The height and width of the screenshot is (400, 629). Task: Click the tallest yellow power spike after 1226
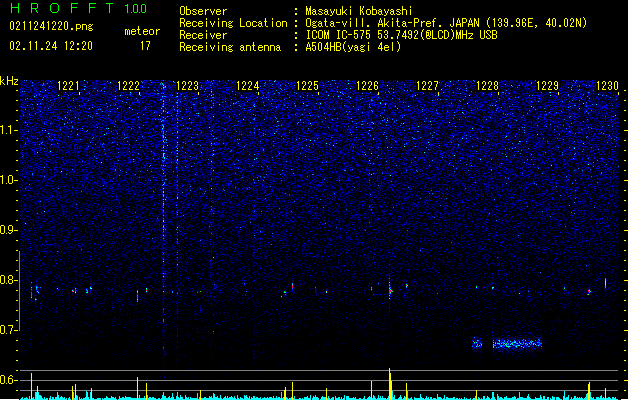coord(390,384)
